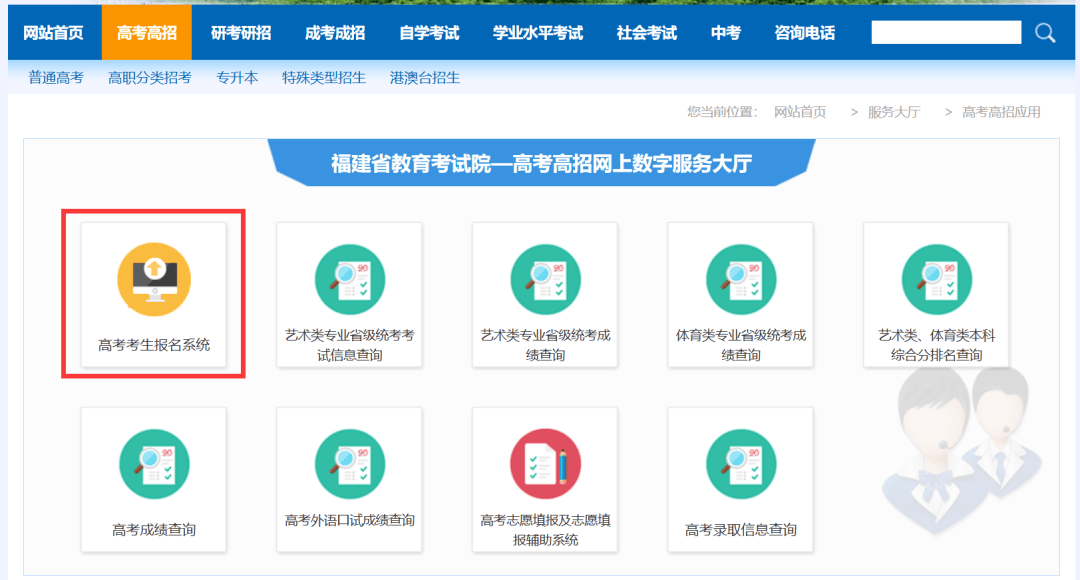Click the search input field
The image size is (1080, 580).
tap(946, 33)
